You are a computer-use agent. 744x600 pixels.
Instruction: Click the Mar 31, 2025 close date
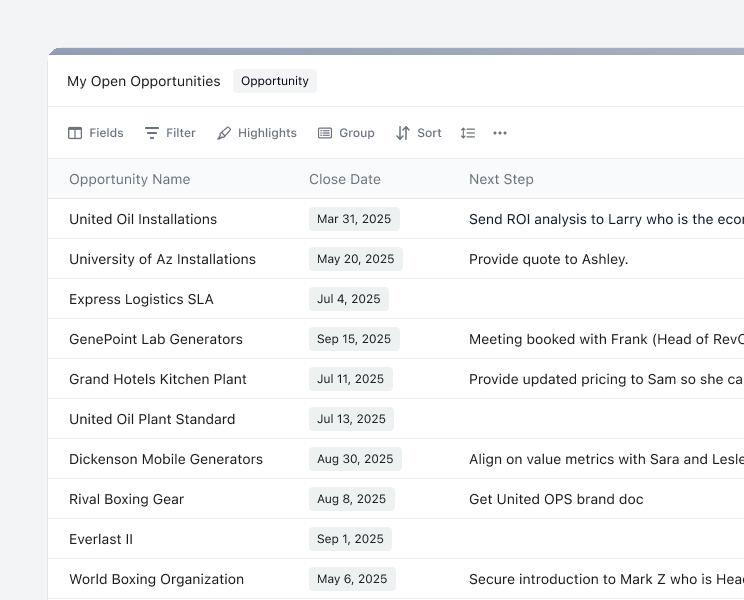tap(354, 219)
